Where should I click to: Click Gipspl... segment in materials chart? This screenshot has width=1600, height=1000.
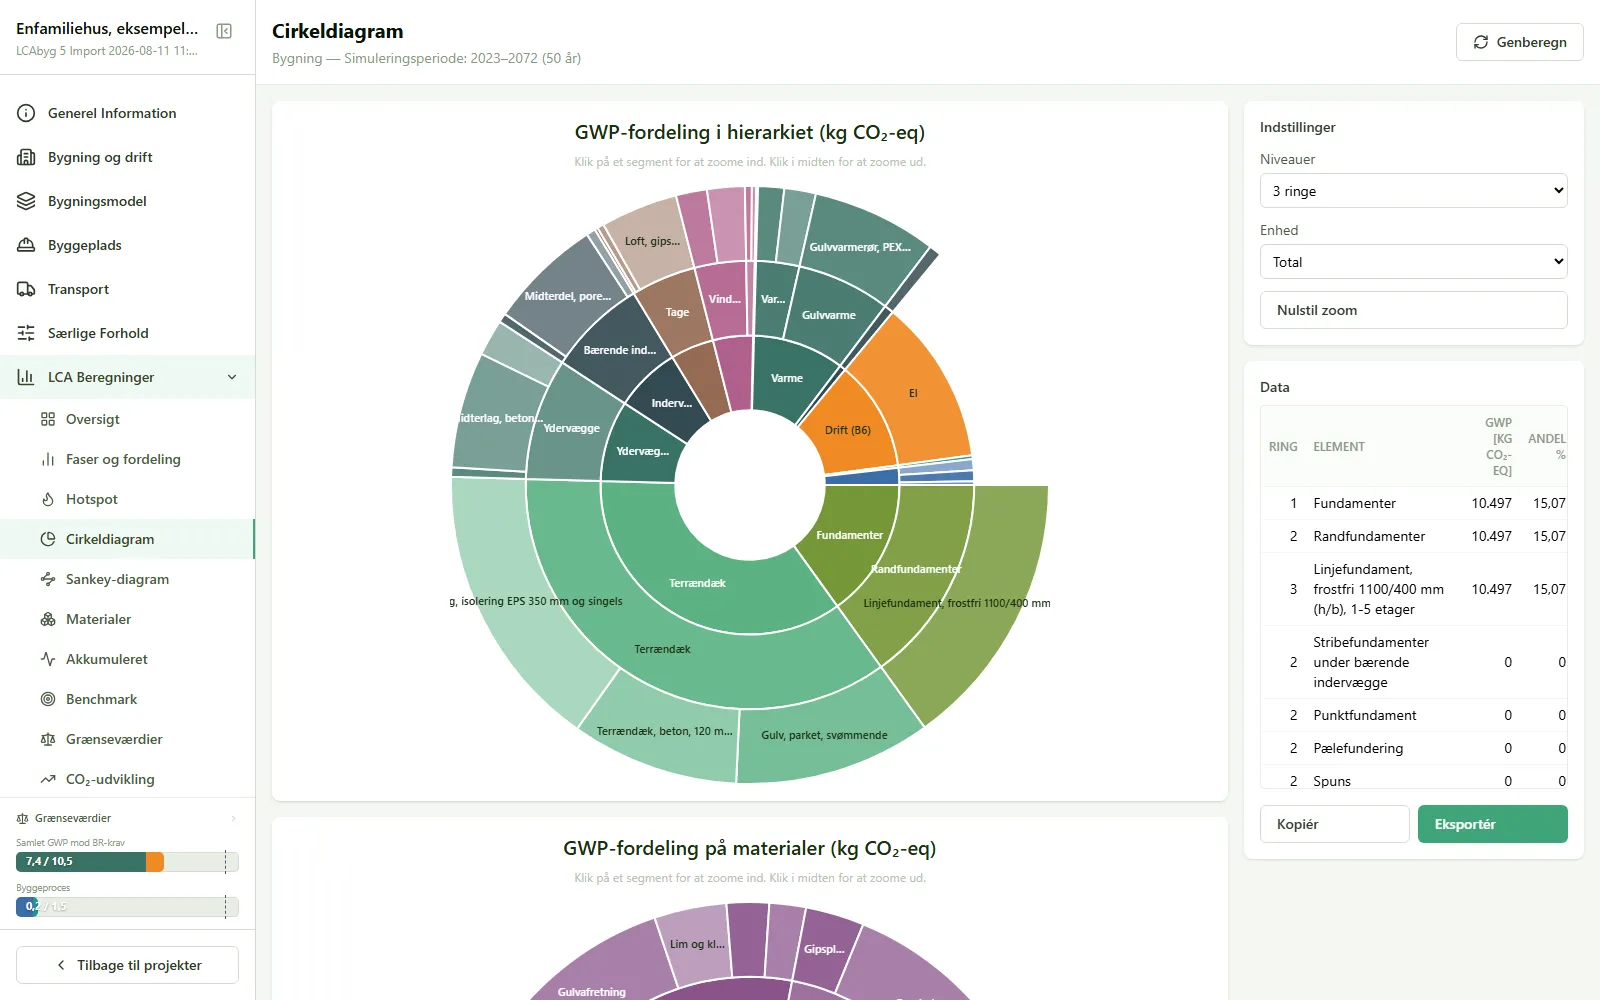pos(824,949)
